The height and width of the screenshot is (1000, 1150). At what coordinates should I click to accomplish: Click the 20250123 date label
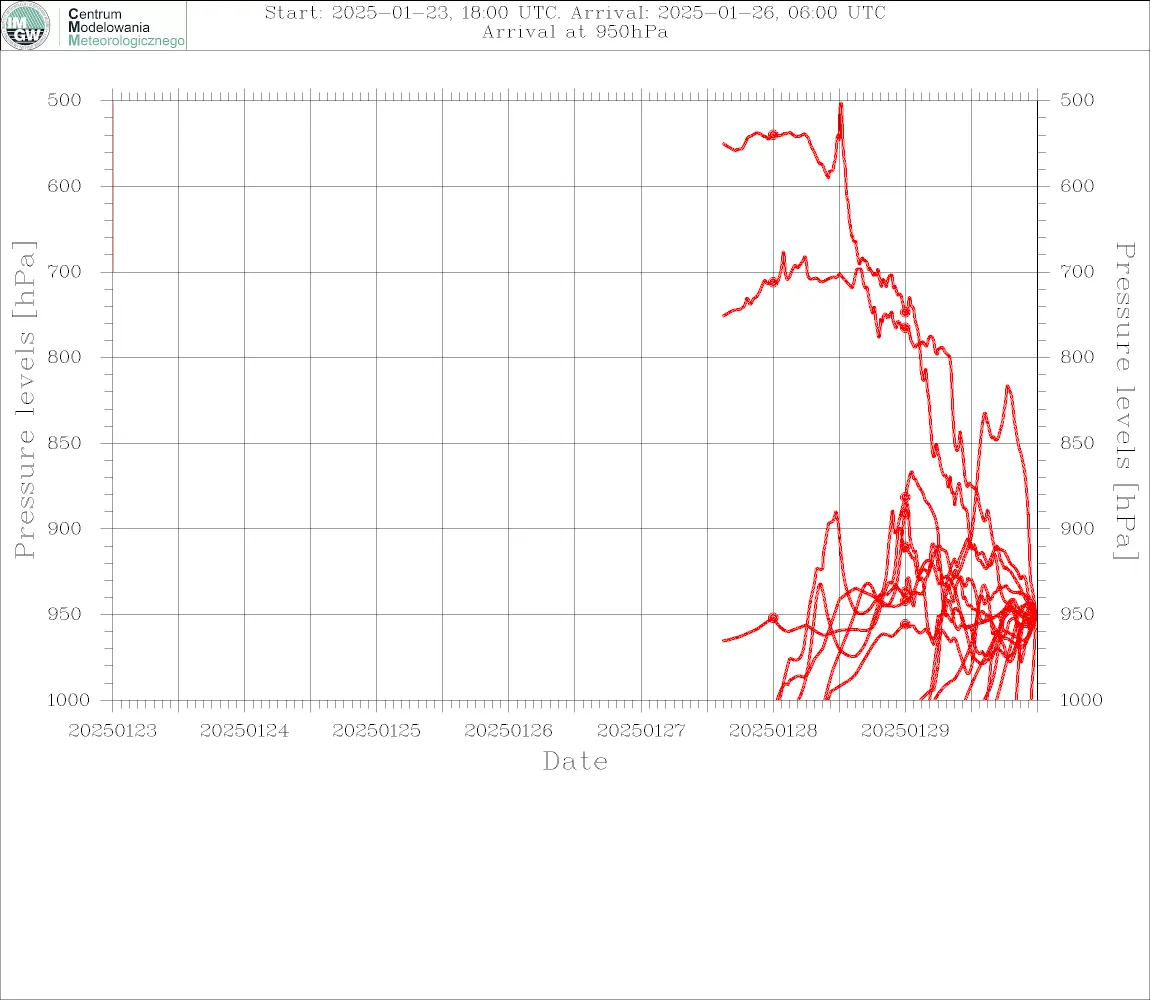(x=112, y=731)
